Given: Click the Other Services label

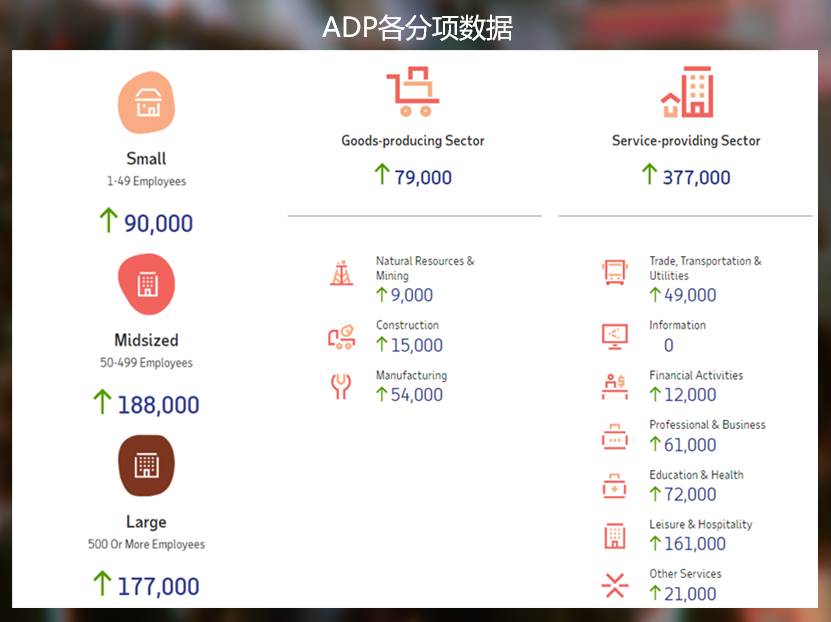Looking at the screenshot, I should pyautogui.click(x=685, y=574).
